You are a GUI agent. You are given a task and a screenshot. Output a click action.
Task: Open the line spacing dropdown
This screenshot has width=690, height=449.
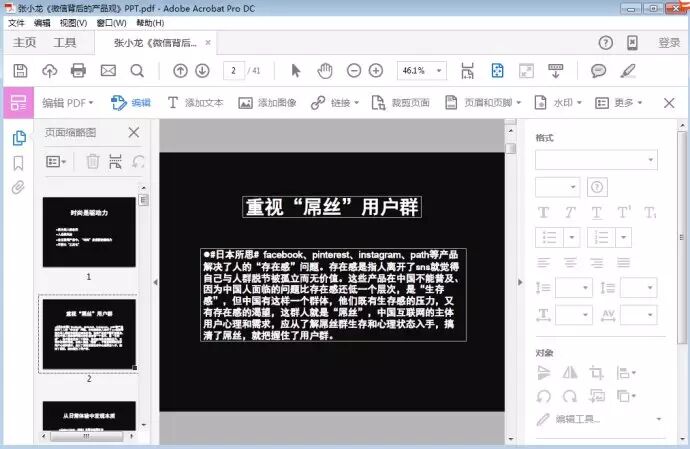(x=574, y=288)
